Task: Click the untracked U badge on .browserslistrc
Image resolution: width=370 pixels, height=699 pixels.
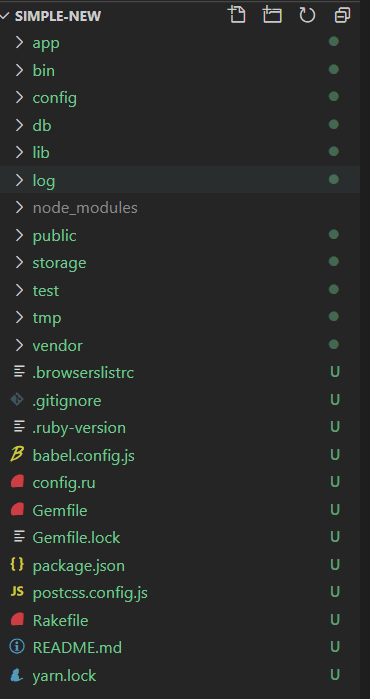Action: coord(335,372)
